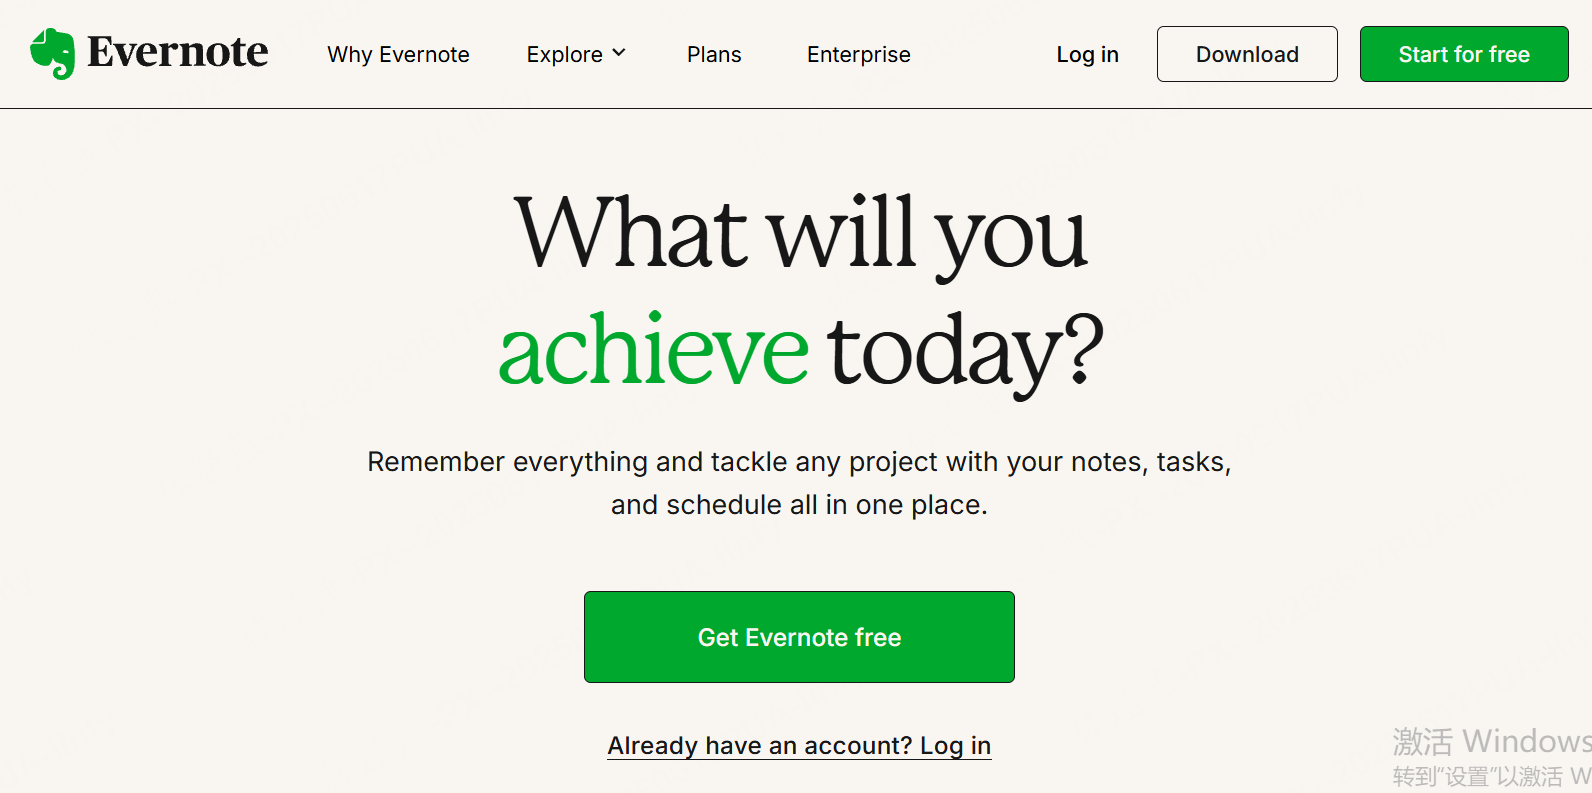
Task: Go to the Plans page
Action: pyautogui.click(x=714, y=54)
